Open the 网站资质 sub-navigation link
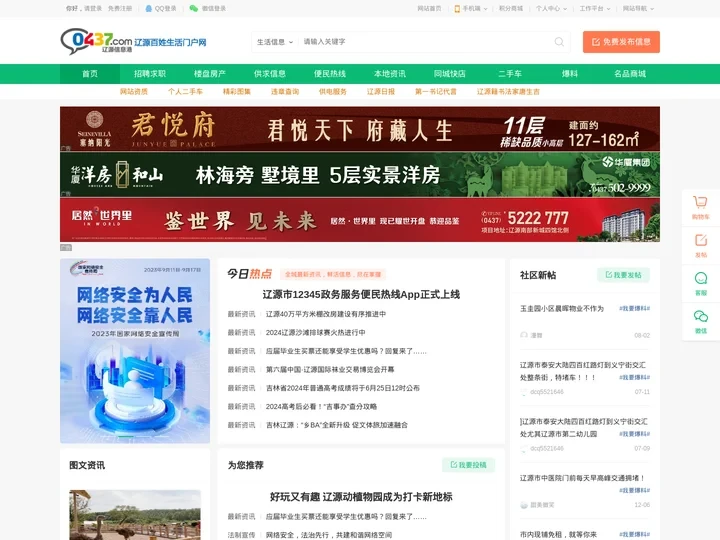Screen dimensions: 720x540 tap(134, 91)
